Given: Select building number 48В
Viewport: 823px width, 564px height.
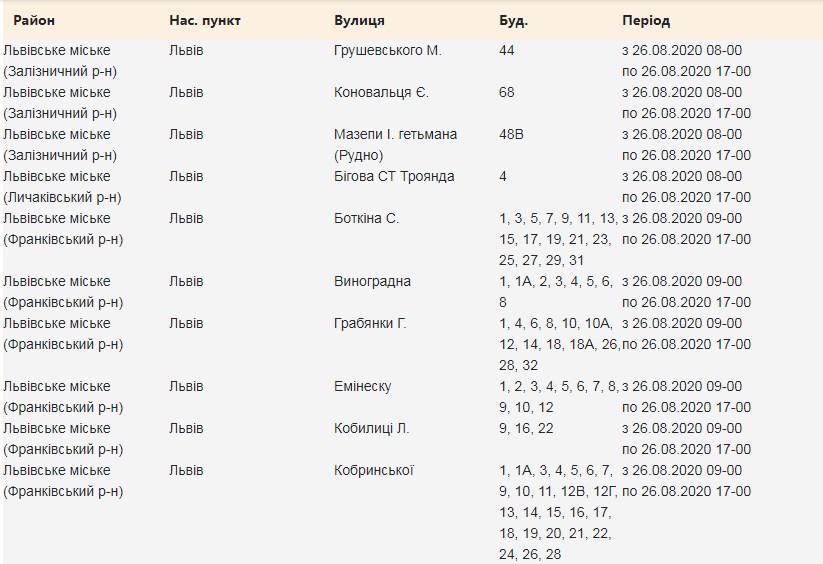Looking at the screenshot, I should click(511, 134).
